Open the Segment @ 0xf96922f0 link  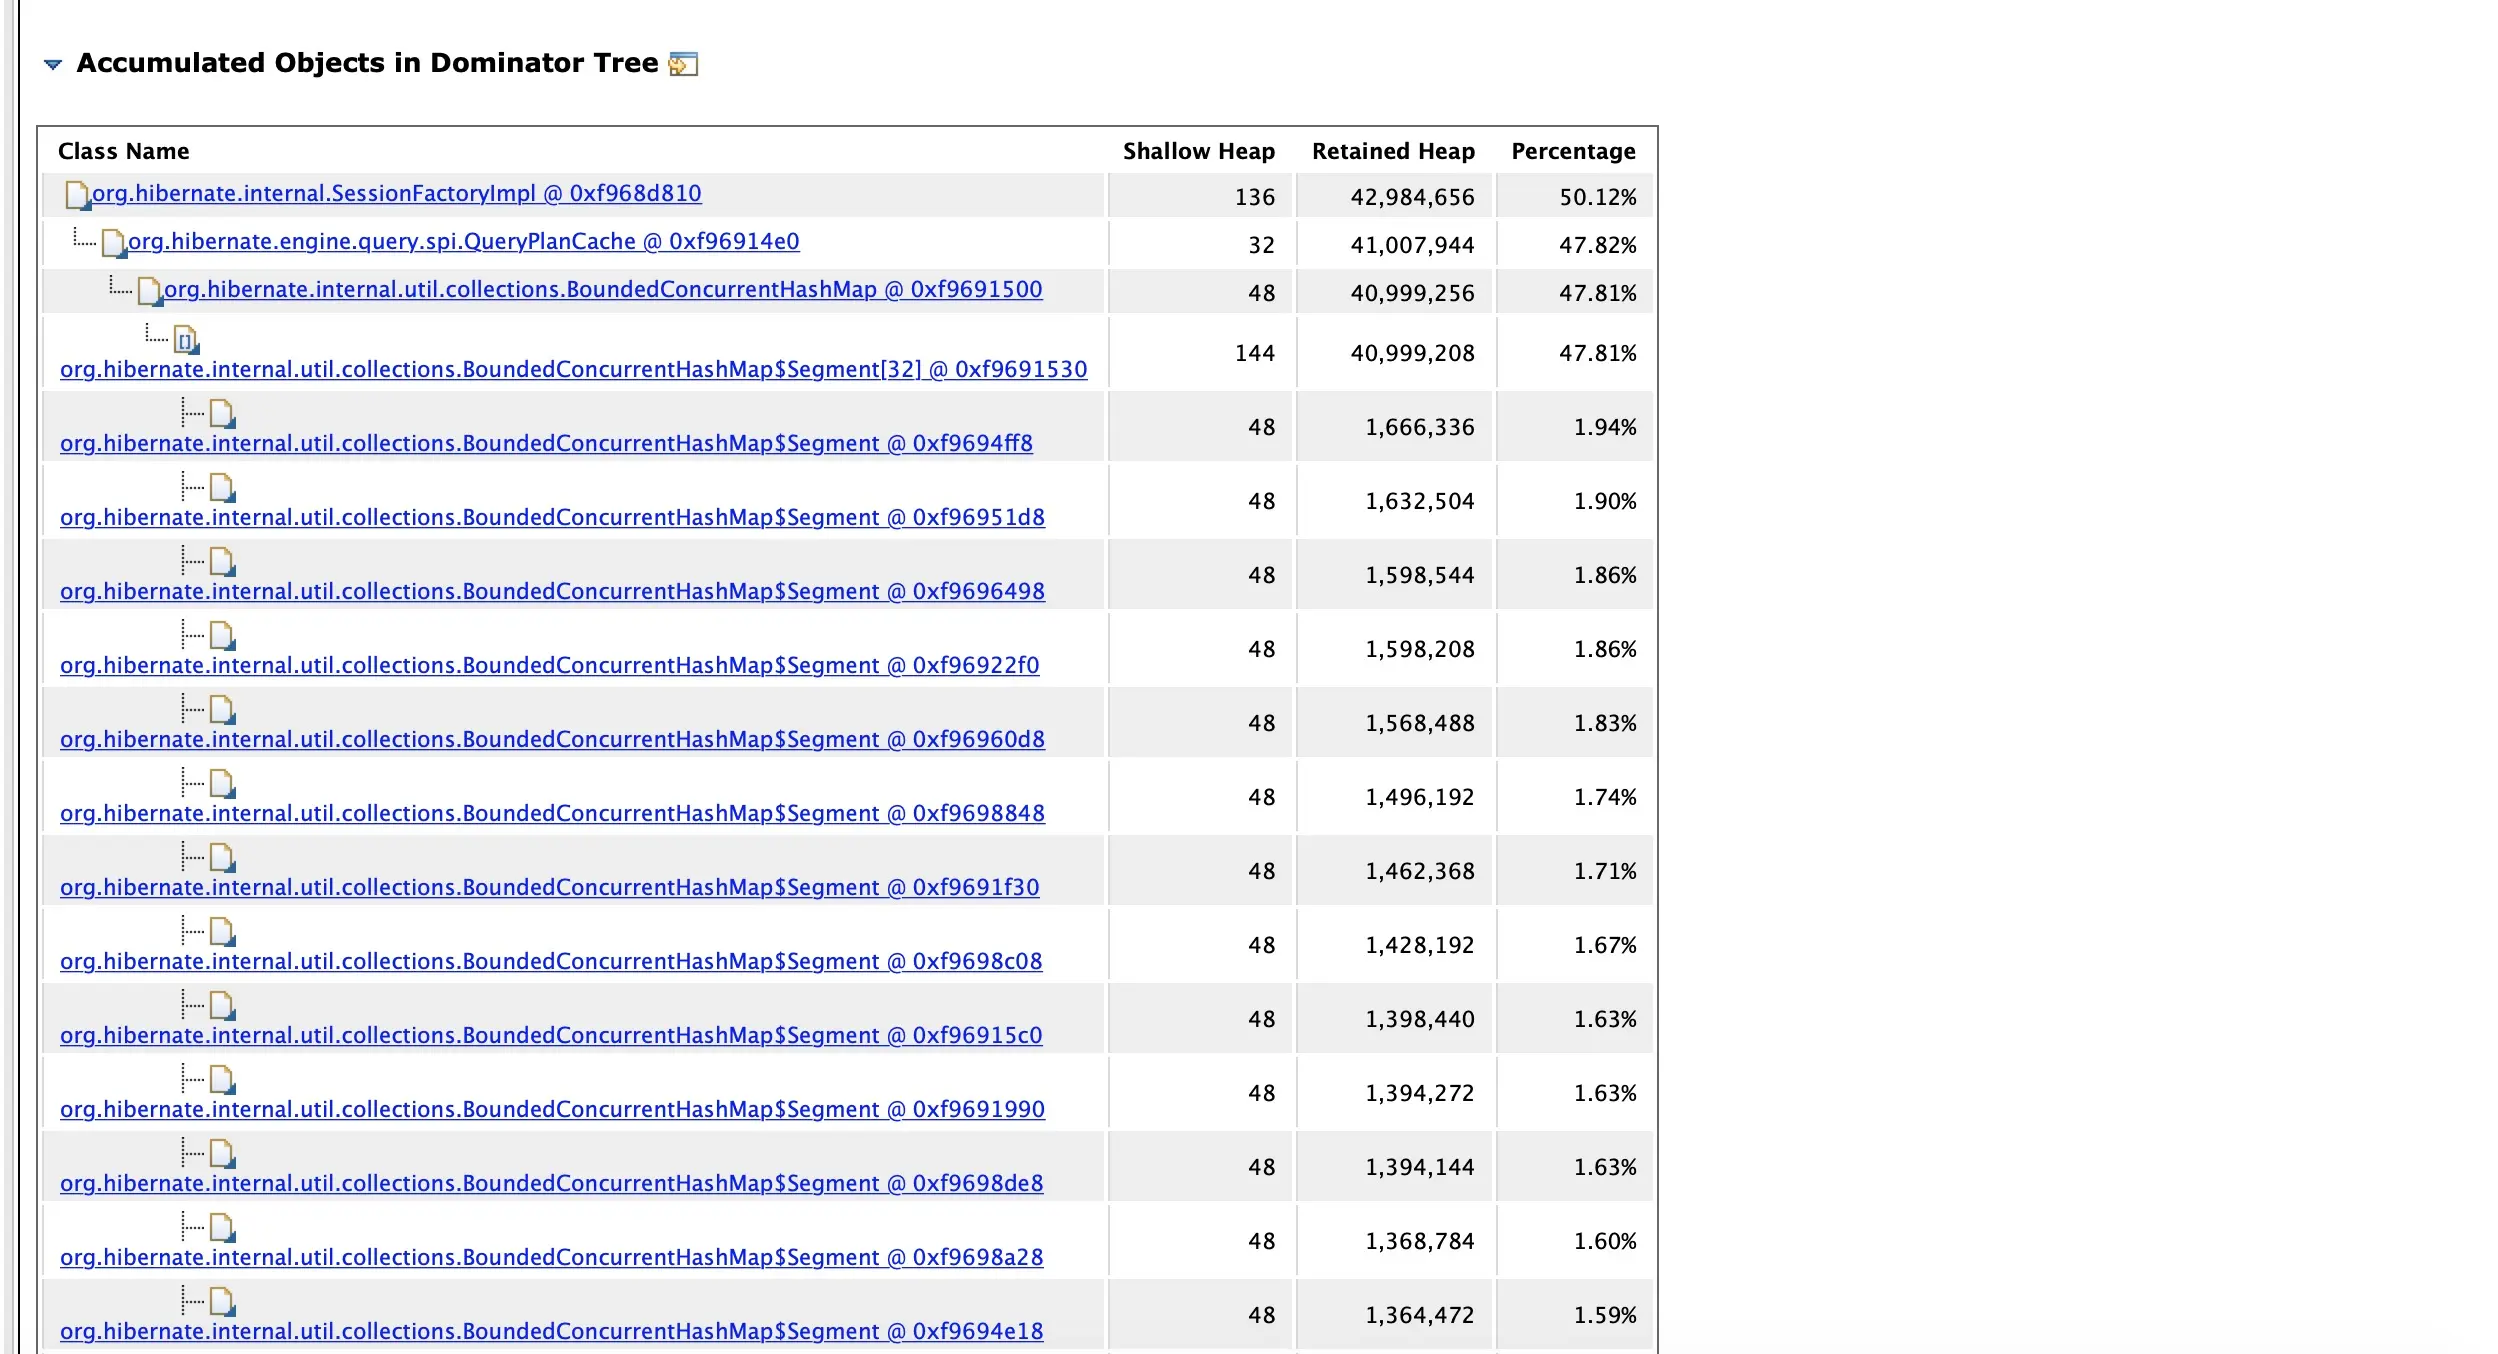click(549, 665)
